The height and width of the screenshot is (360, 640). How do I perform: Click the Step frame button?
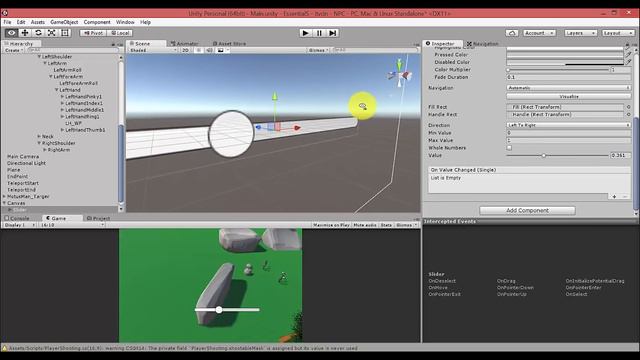pos(333,33)
